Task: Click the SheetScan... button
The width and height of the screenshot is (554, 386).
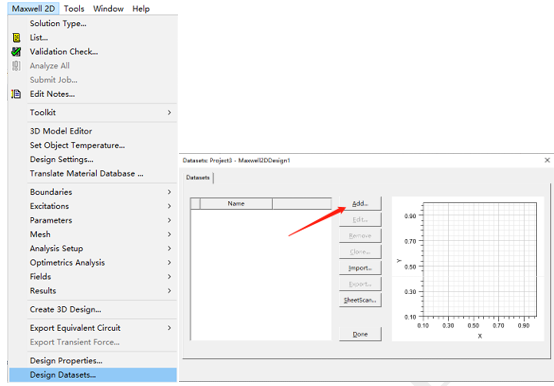Action: (360, 300)
